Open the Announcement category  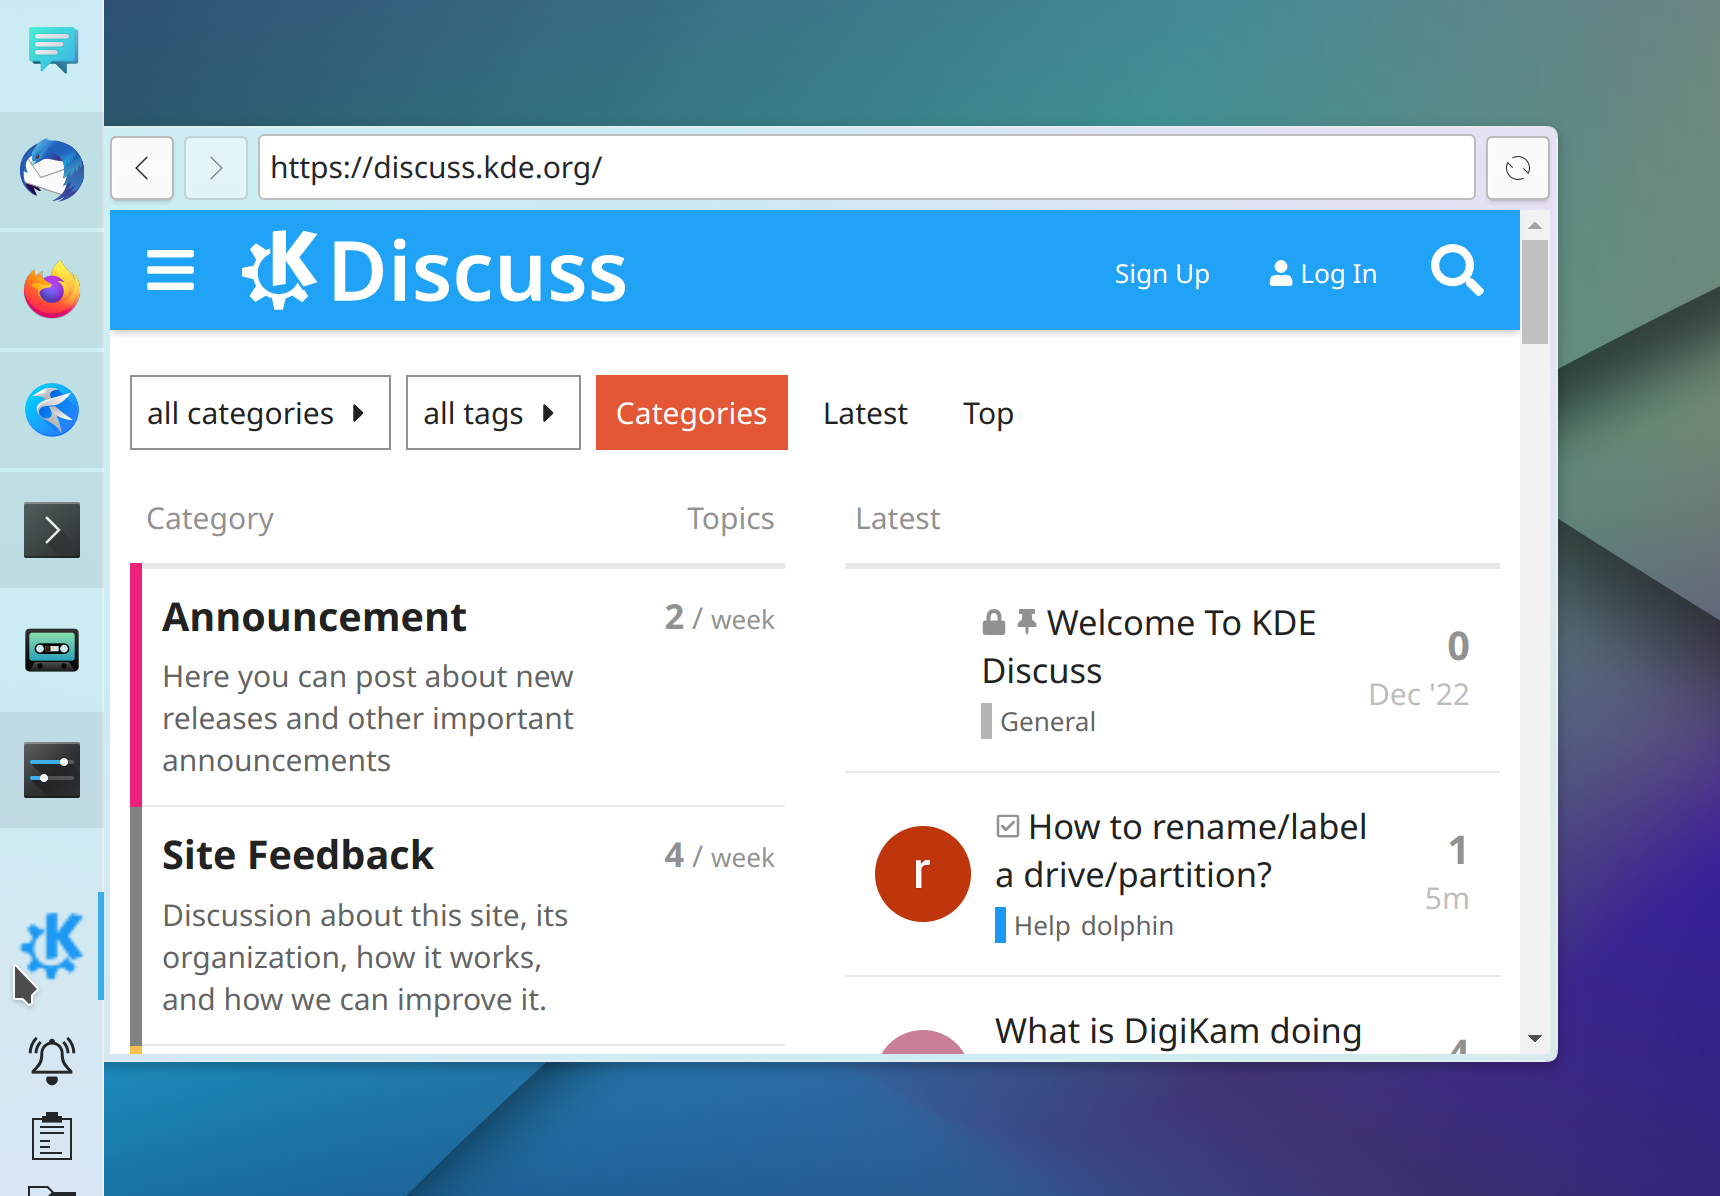(x=314, y=617)
